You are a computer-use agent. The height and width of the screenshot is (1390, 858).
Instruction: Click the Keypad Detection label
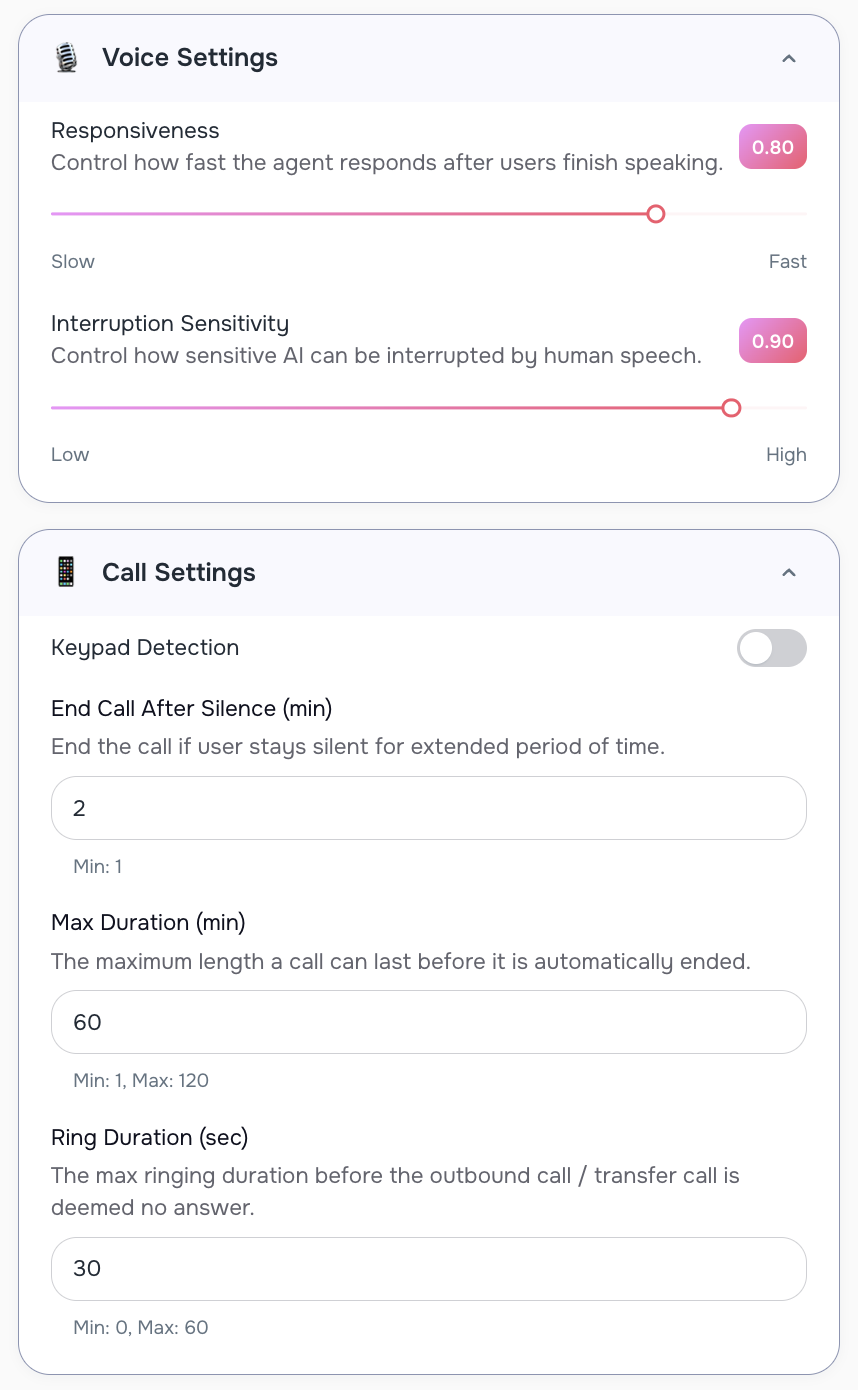[145, 648]
